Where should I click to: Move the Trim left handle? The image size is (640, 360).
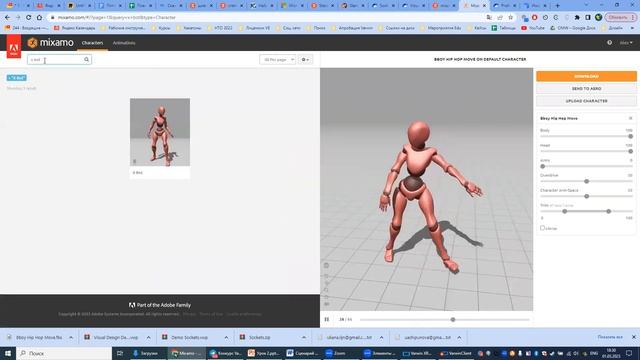click(x=564, y=211)
